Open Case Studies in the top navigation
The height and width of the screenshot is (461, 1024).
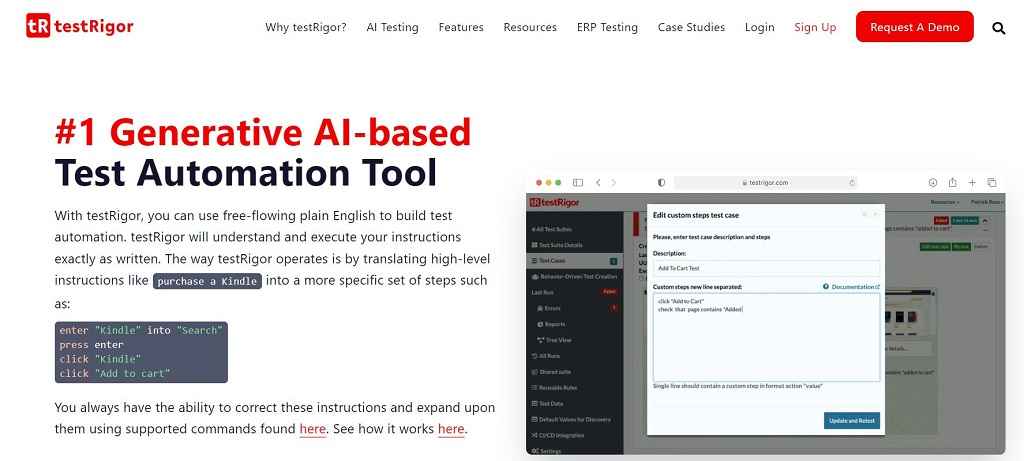click(692, 27)
